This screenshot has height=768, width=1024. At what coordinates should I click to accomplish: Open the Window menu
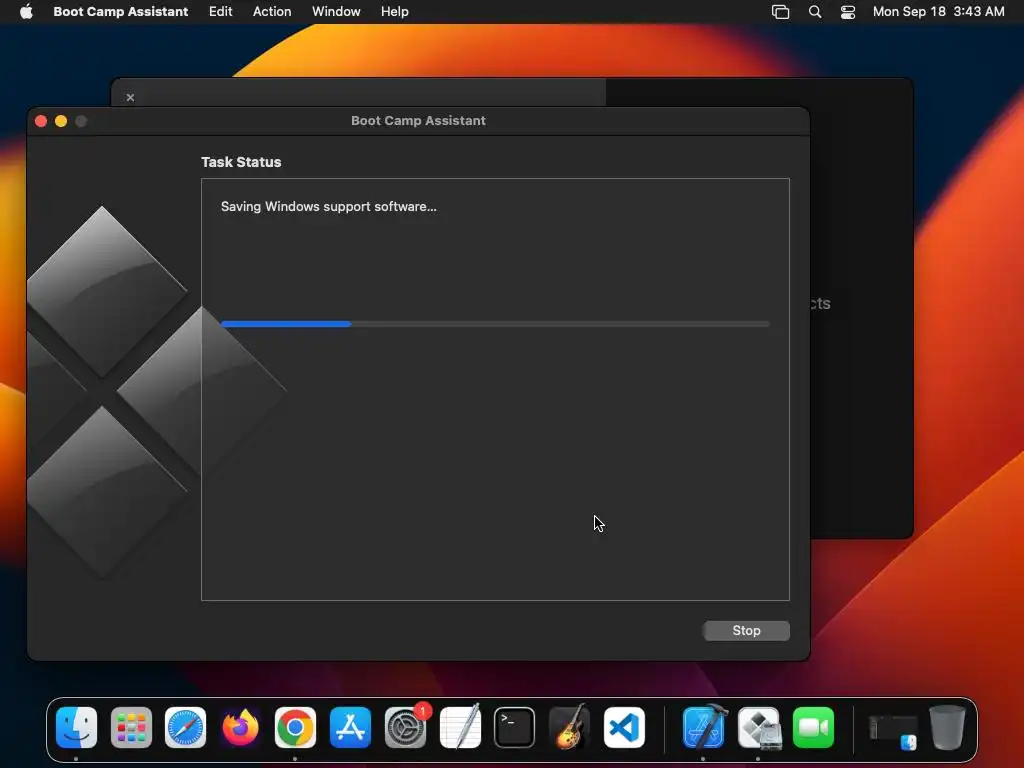tap(336, 11)
